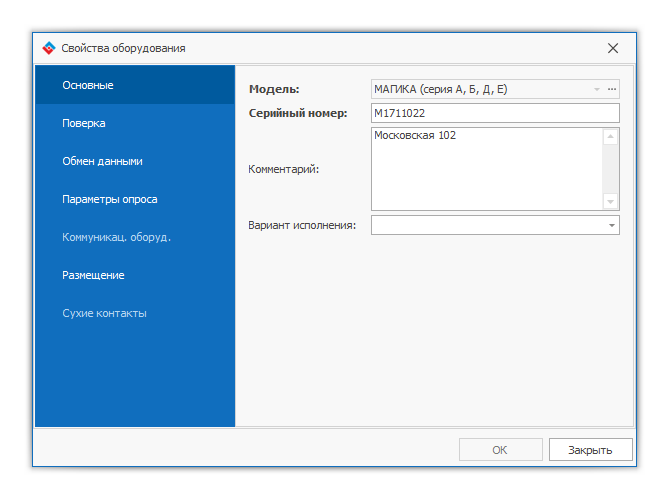Select the Сухие контакты tab
The width and height of the screenshot is (669, 499).
135,313
